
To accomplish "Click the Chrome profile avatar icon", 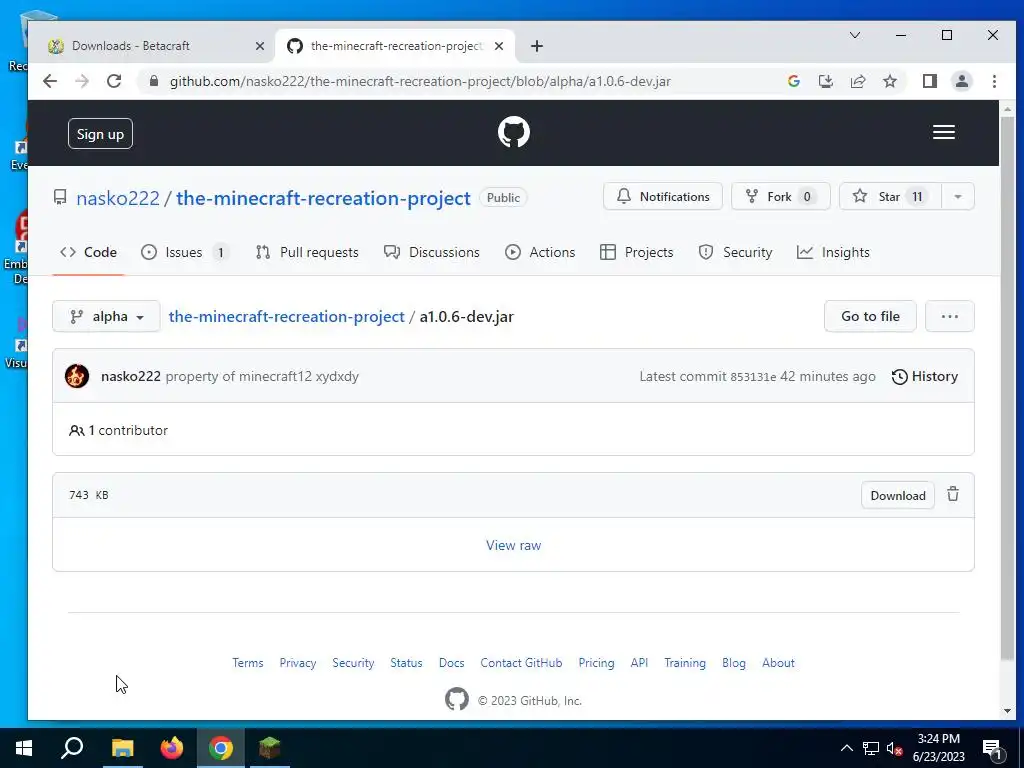I will pos(961,81).
